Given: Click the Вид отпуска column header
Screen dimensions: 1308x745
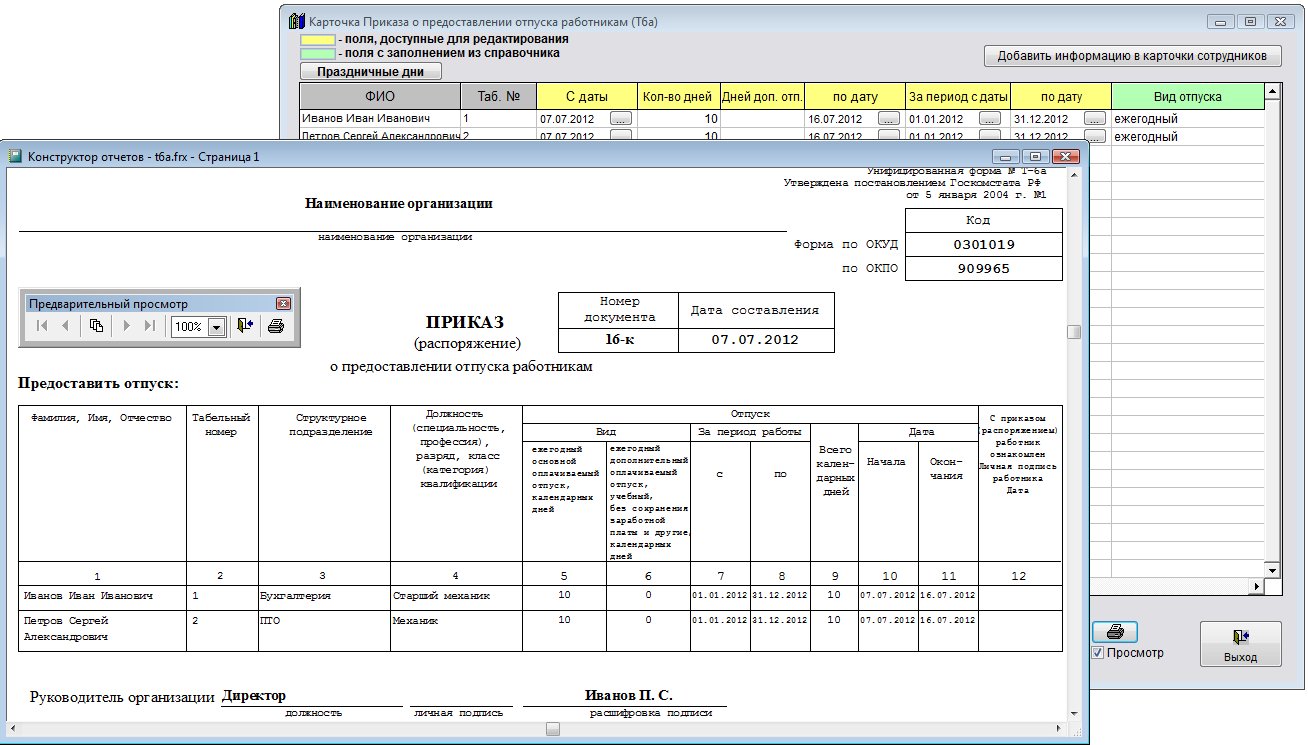Looking at the screenshot, I should coord(1186,97).
